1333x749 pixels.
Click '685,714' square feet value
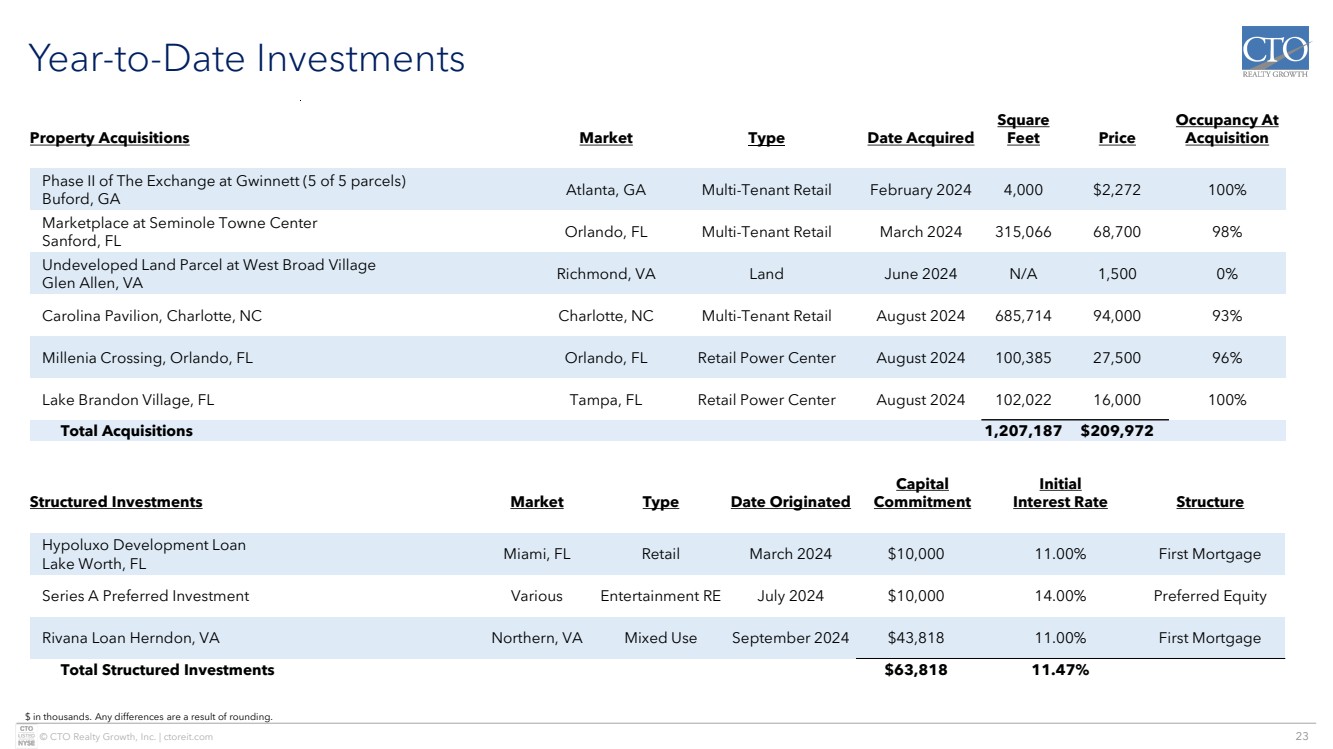(x=1023, y=316)
